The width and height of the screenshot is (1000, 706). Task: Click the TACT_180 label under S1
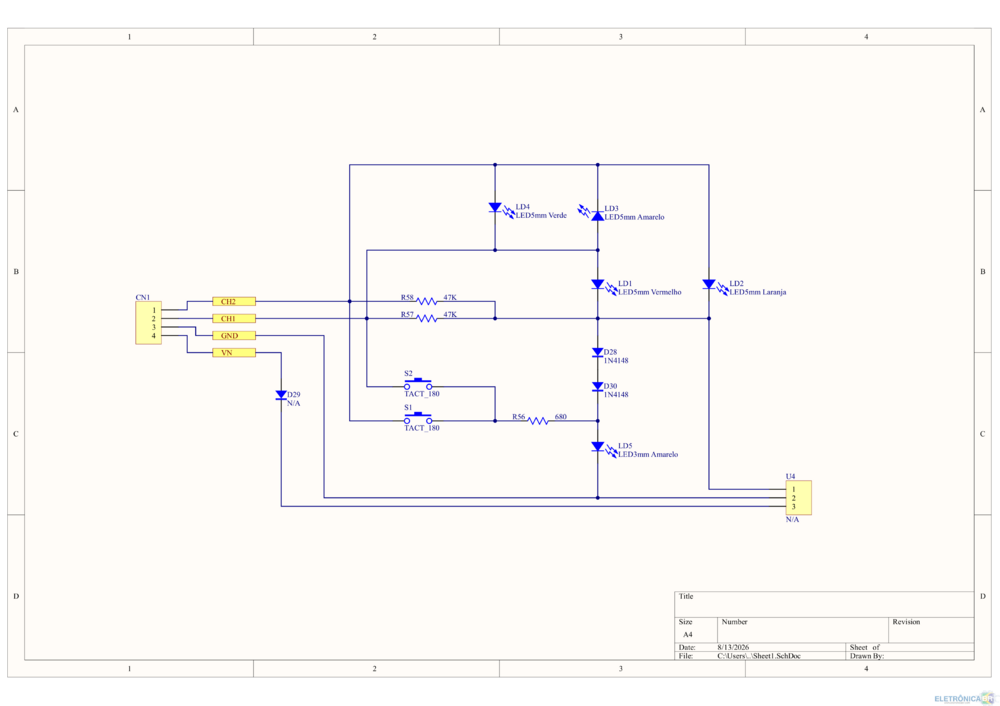422,428
